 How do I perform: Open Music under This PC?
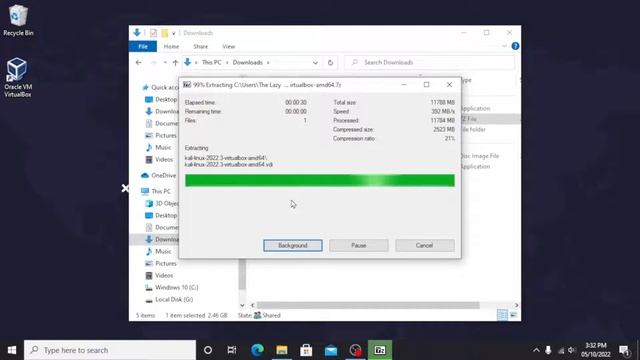pos(158,251)
